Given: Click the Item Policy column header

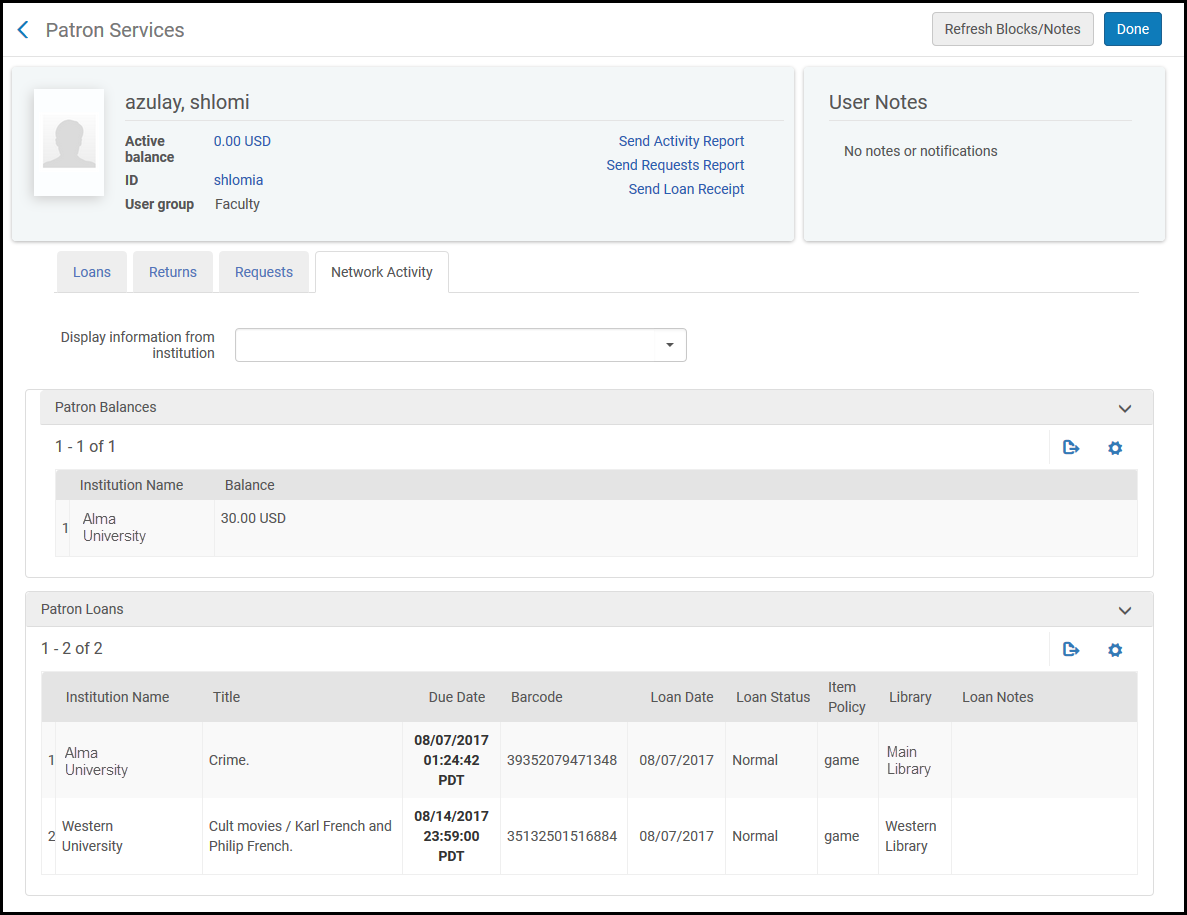Looking at the screenshot, I should tap(846, 697).
